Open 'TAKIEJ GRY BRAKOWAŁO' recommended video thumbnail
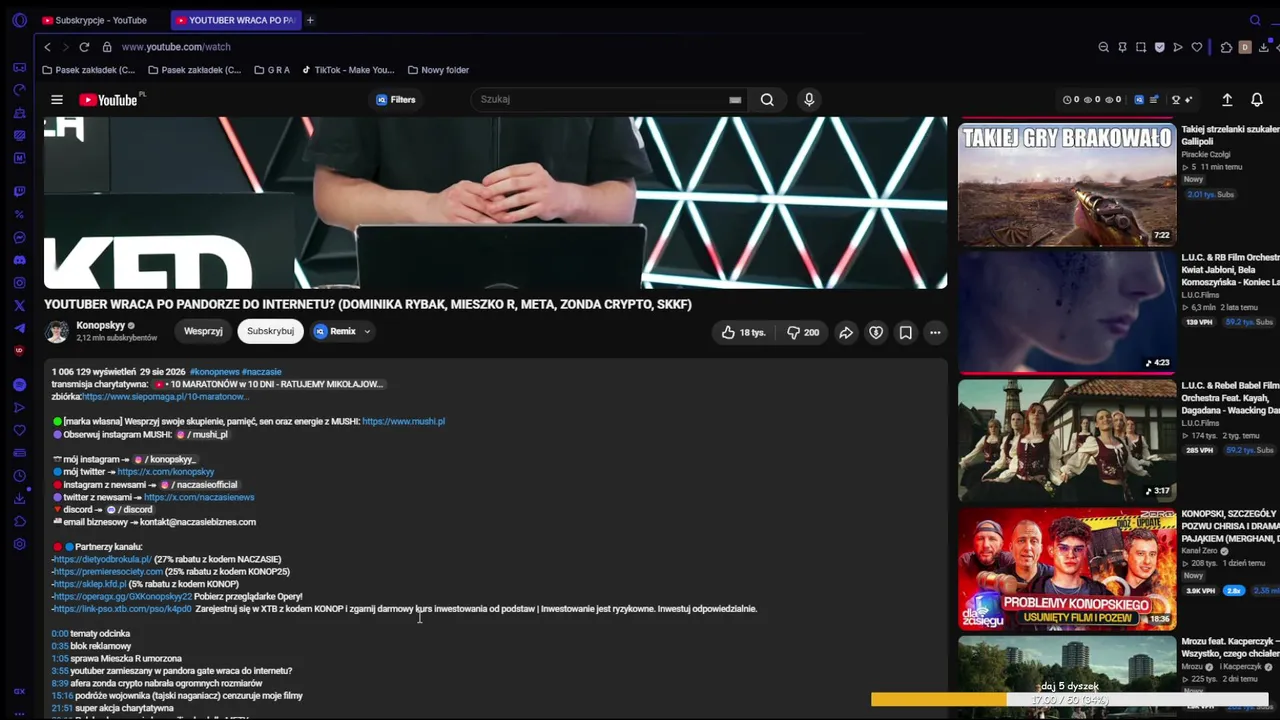1280x720 pixels. [x=1067, y=184]
